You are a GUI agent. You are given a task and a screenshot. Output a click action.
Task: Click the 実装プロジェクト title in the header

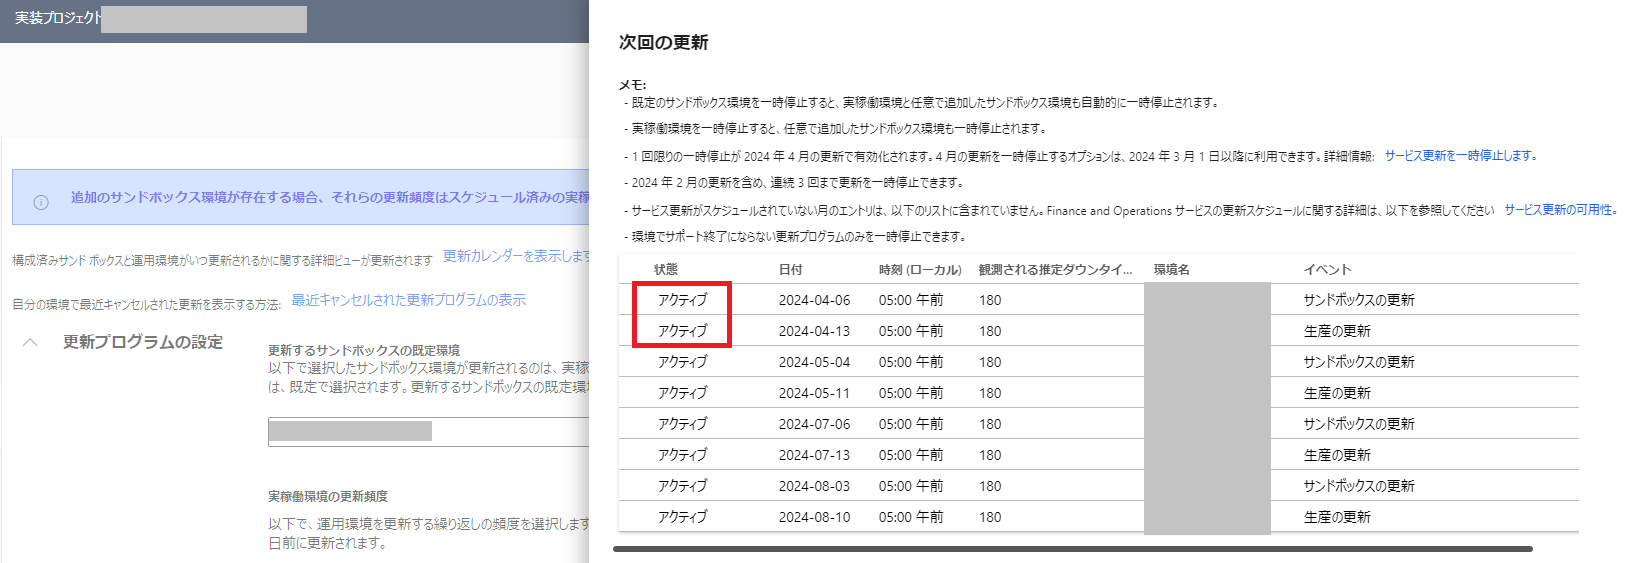(x=58, y=18)
